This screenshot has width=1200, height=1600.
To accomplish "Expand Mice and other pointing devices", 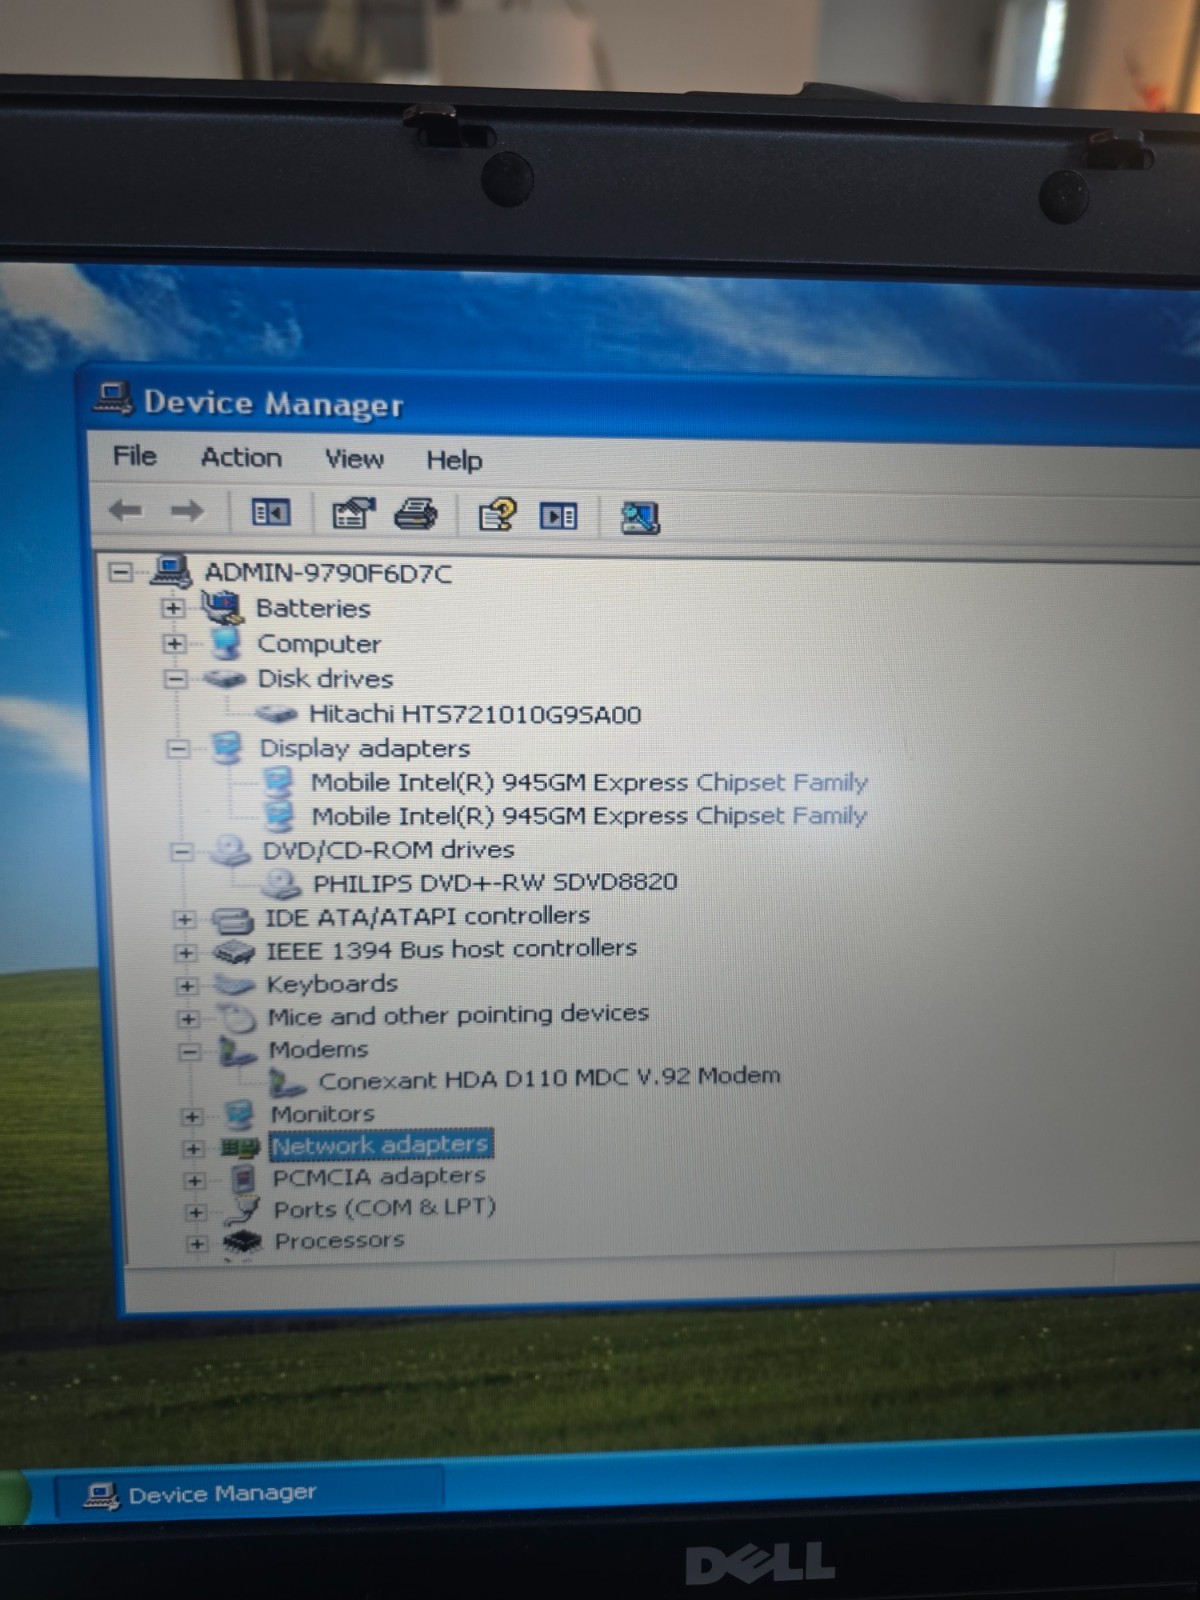I will click(x=187, y=1020).
